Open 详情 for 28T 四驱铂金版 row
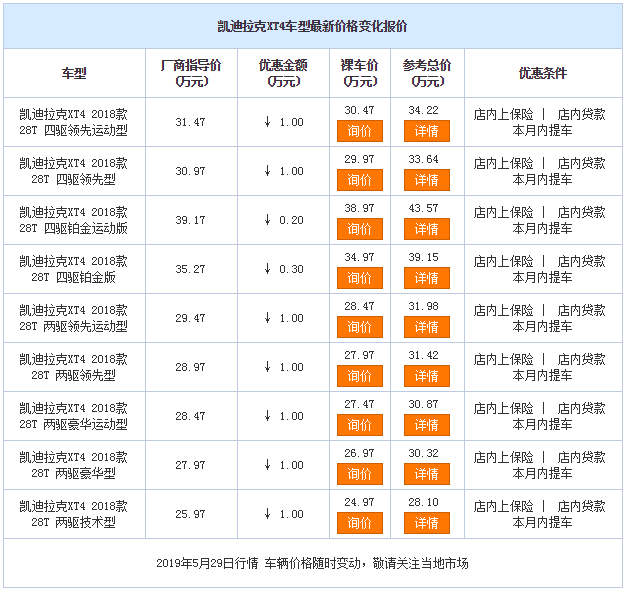This screenshot has width=626, height=592. tap(426, 278)
